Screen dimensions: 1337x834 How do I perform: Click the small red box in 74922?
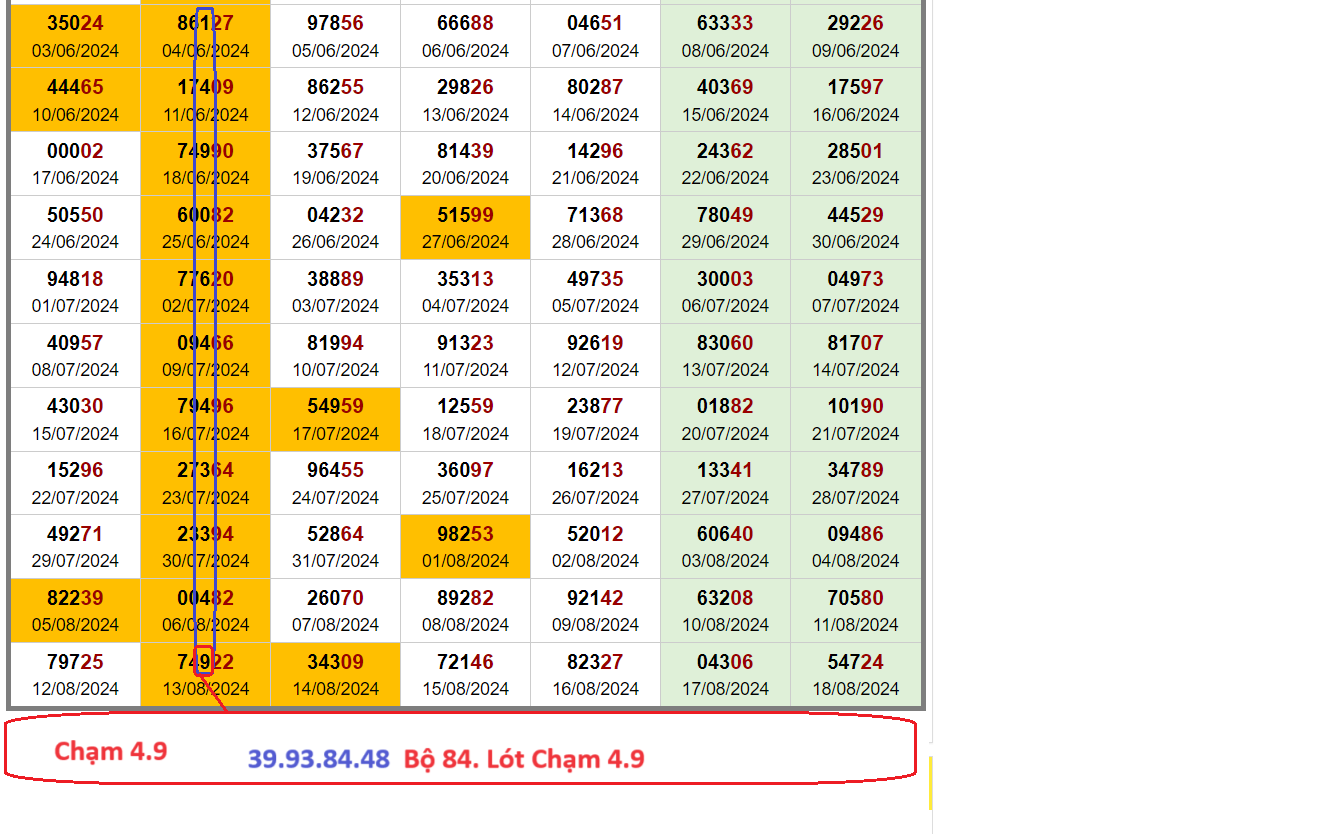pyautogui.click(x=204, y=662)
